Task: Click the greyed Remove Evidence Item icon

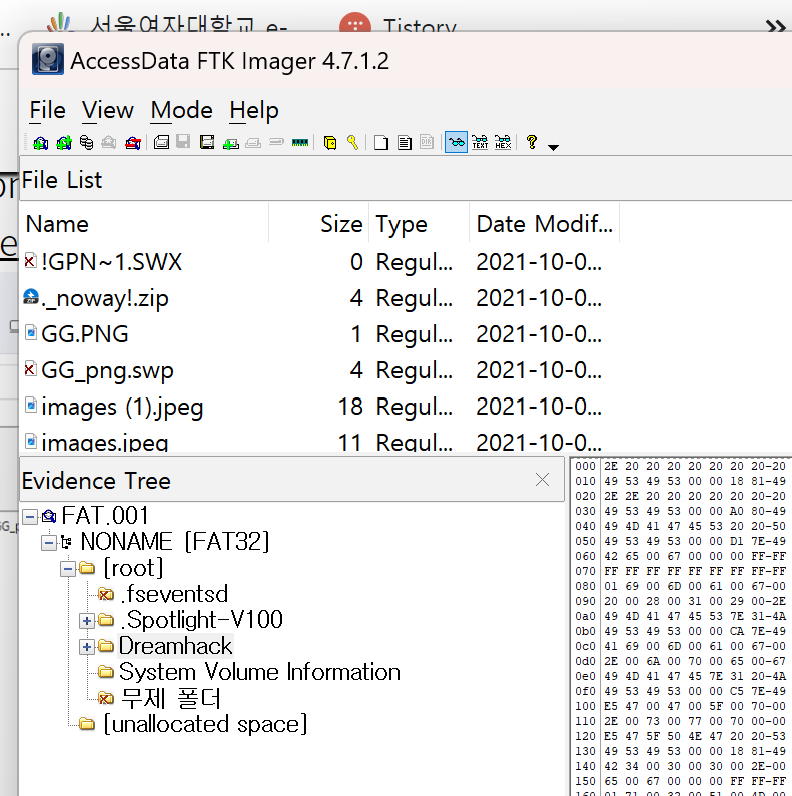Action: click(109, 143)
